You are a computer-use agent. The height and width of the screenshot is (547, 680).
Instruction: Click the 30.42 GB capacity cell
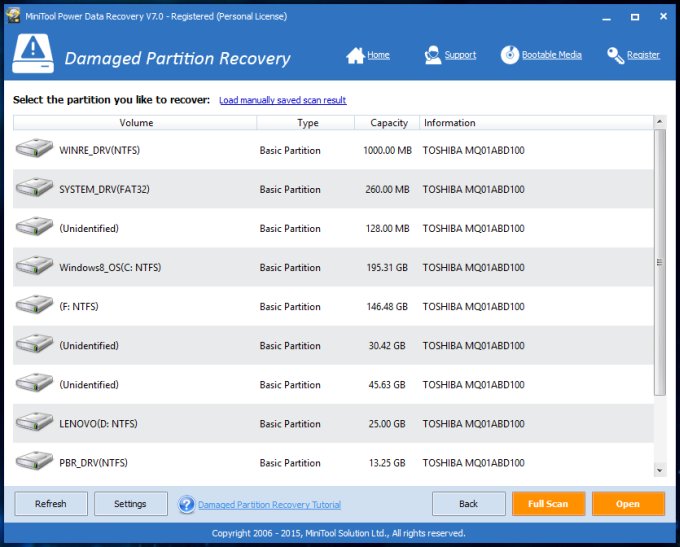click(x=387, y=346)
